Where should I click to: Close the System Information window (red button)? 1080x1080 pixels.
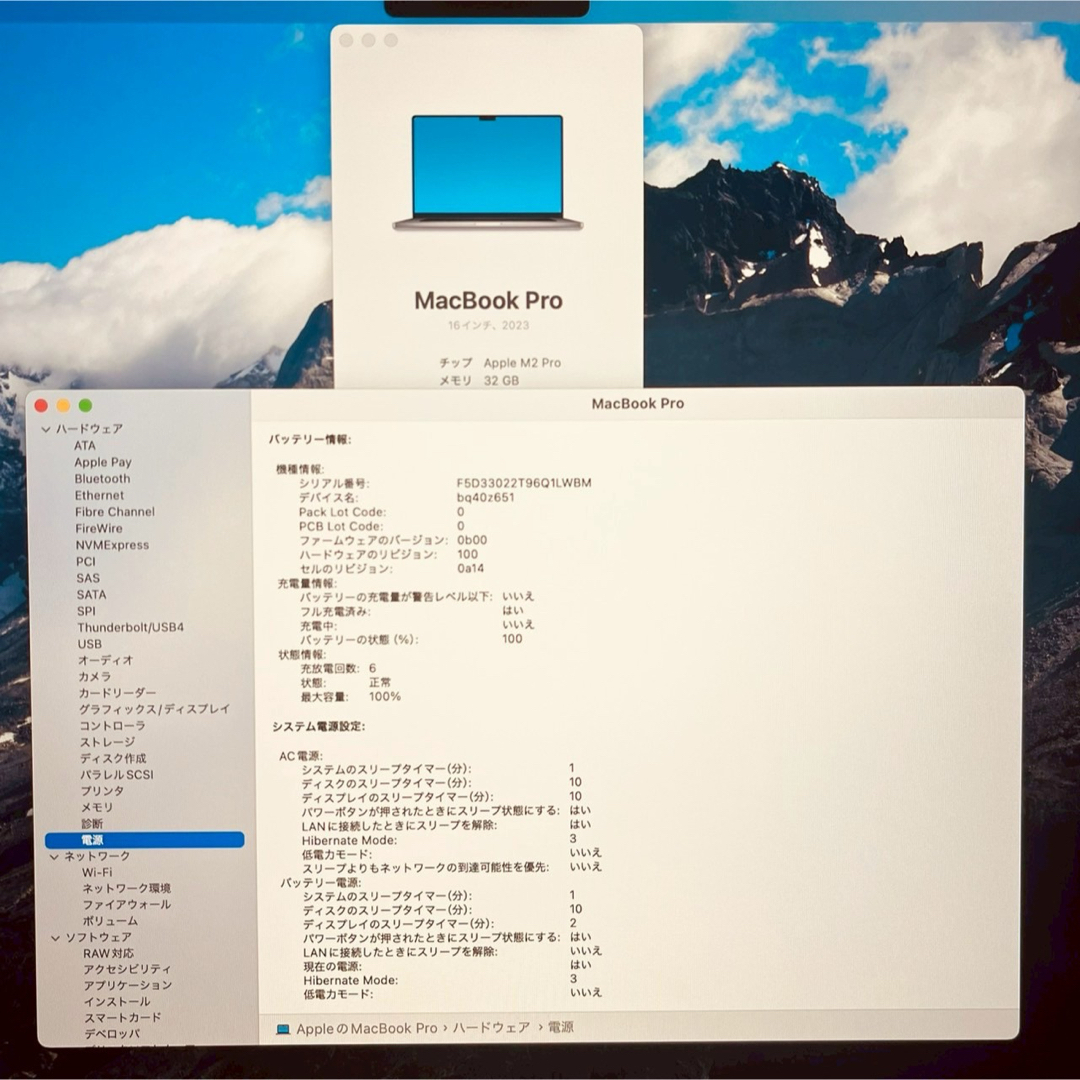click(x=41, y=406)
